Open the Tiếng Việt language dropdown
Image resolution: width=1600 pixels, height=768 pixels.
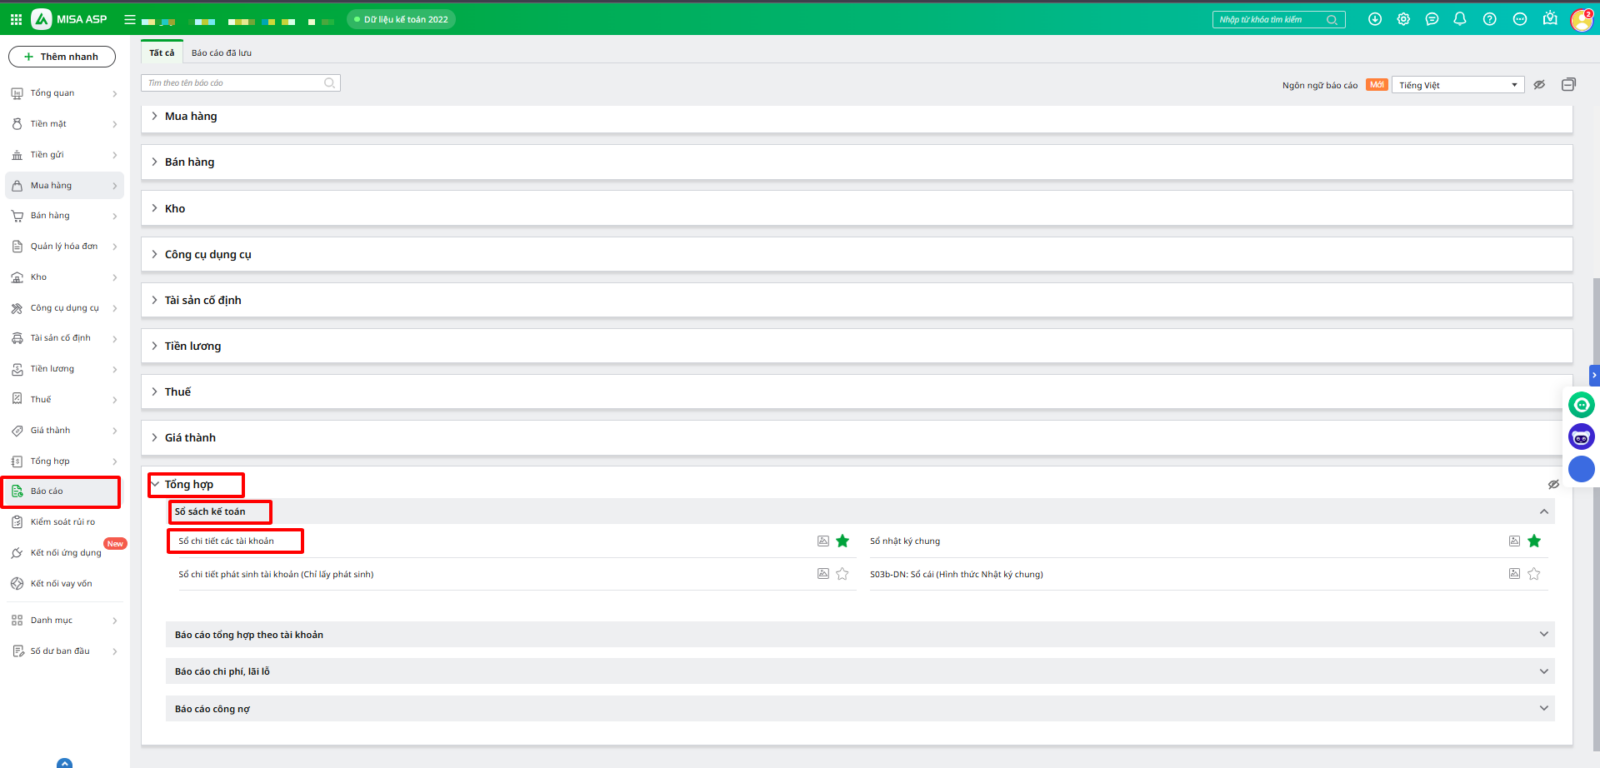coord(1457,85)
